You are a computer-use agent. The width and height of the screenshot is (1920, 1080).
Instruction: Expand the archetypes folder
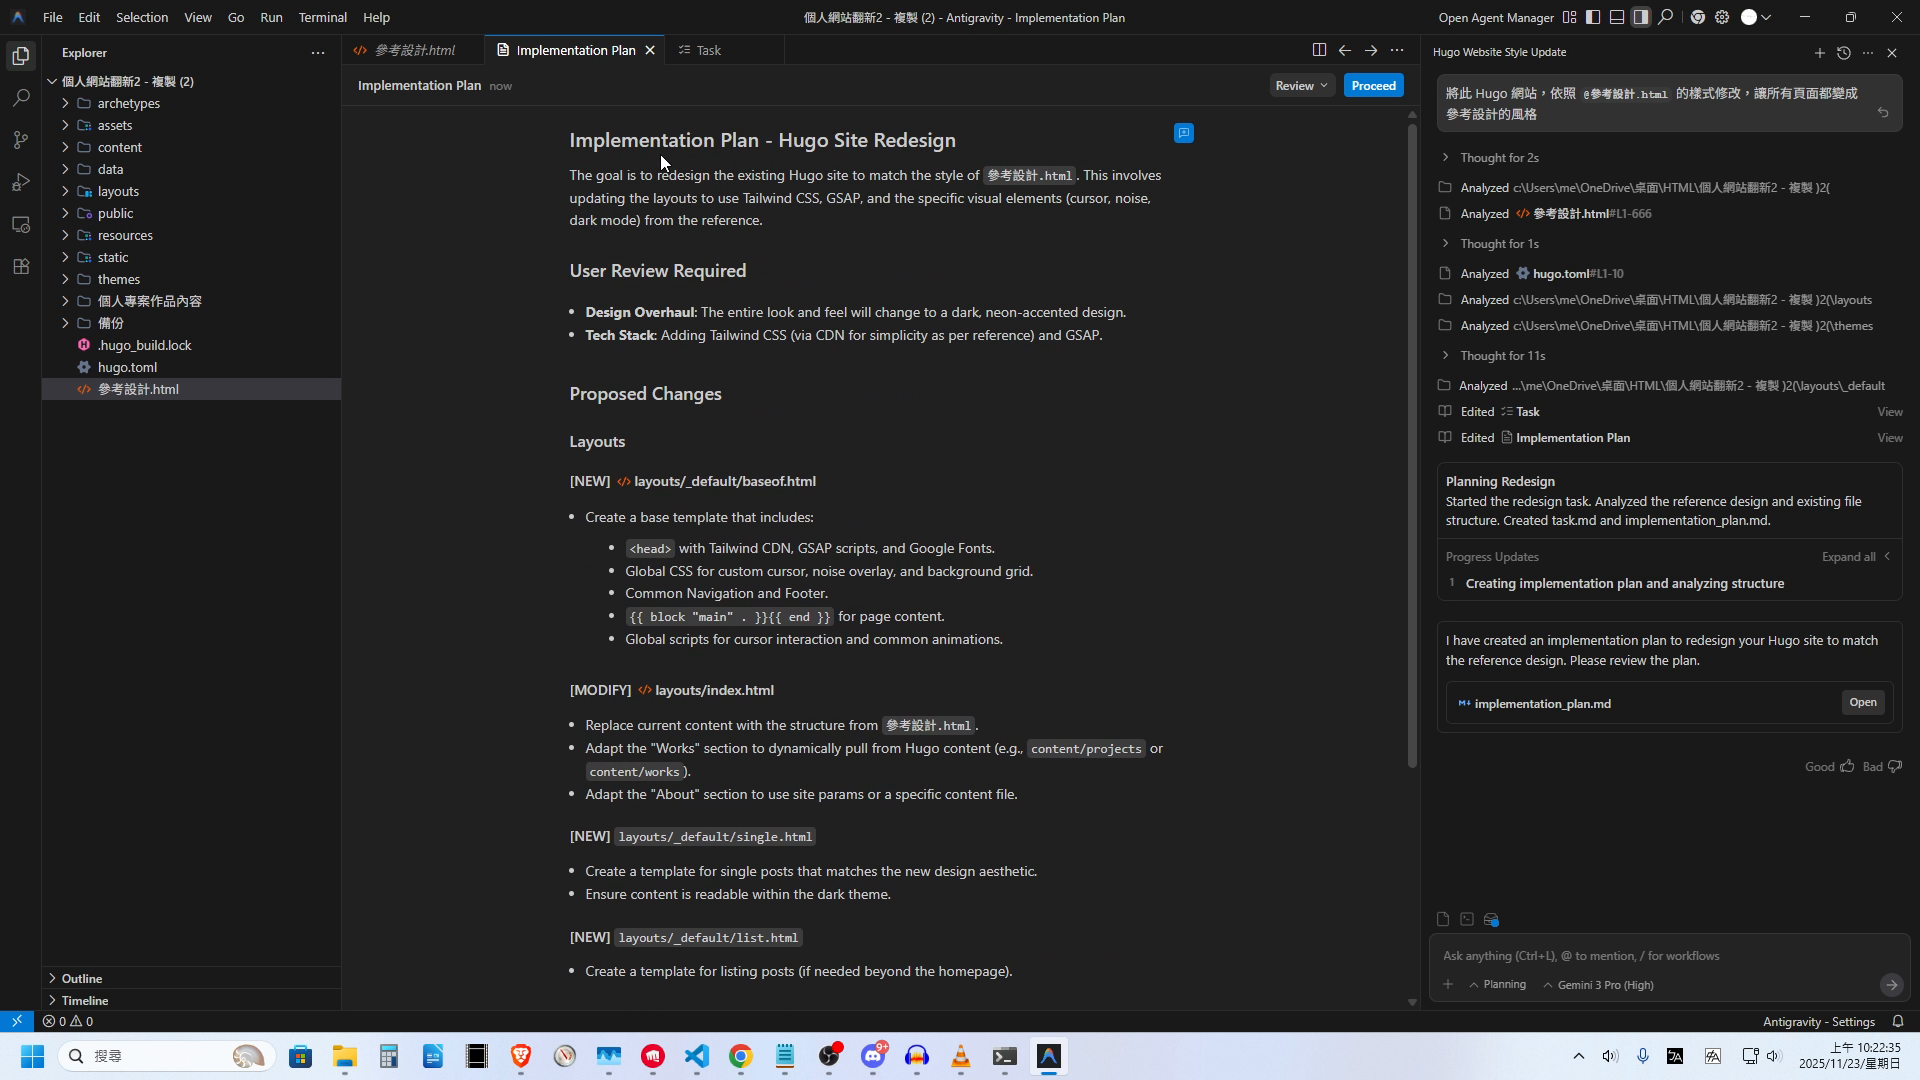(x=191, y=103)
